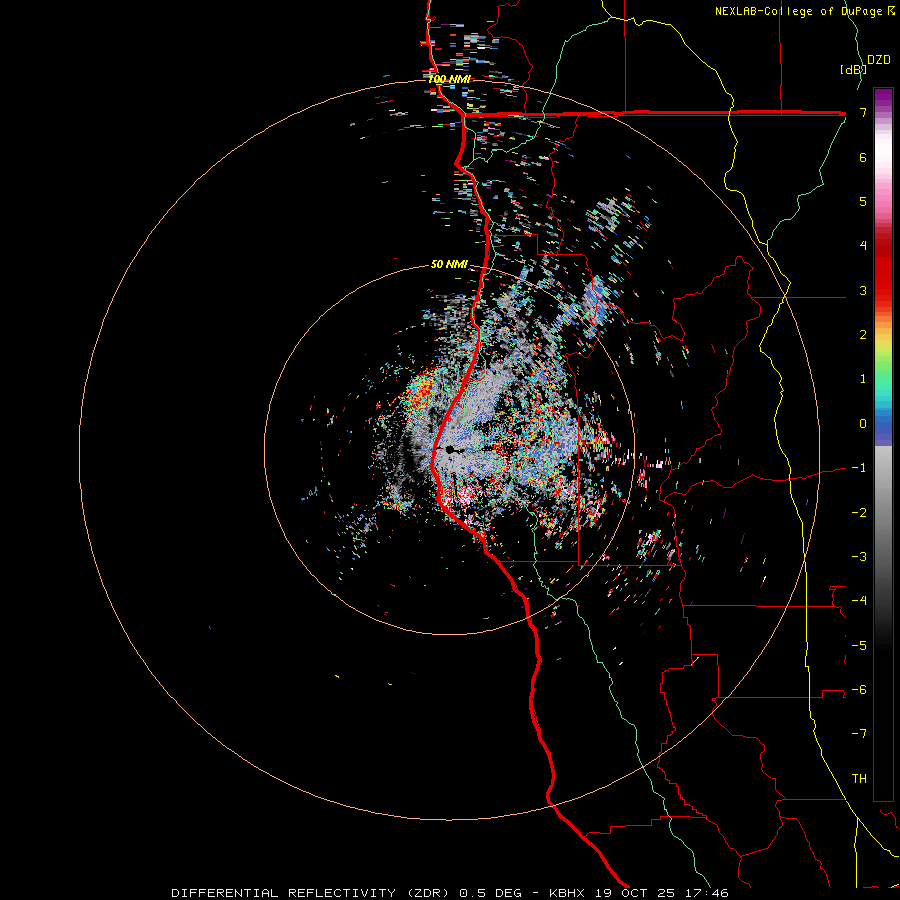Click the color scale value 0
Screen dimensions: 900x900
(x=863, y=424)
